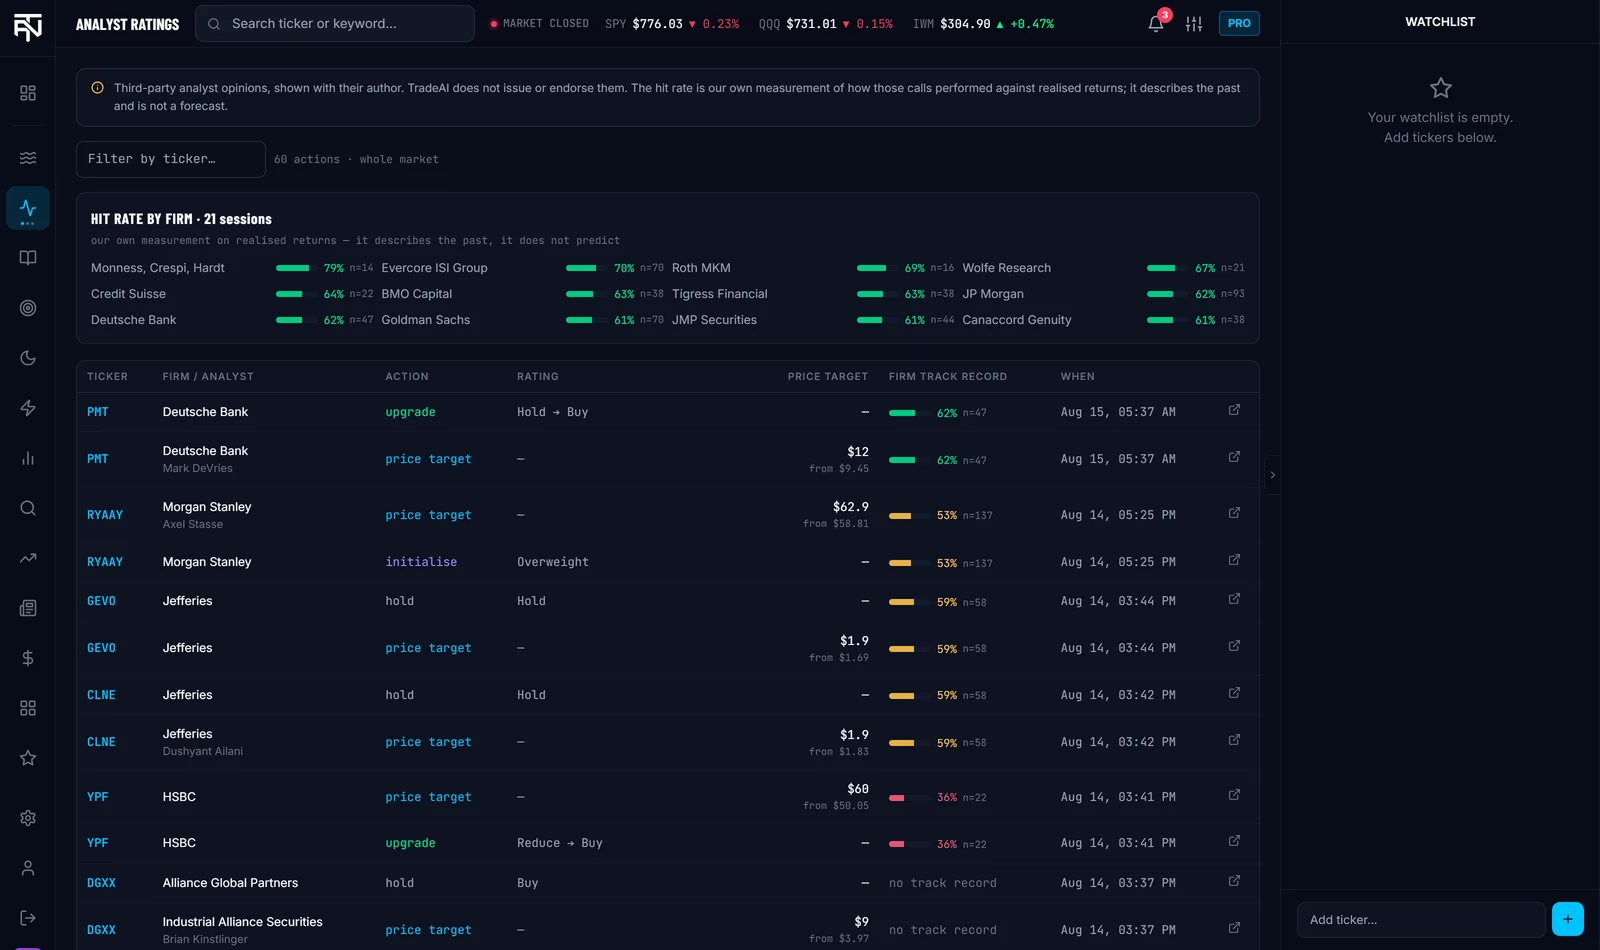Open the star icon in the sidebar
The height and width of the screenshot is (950, 1600).
click(x=28, y=758)
